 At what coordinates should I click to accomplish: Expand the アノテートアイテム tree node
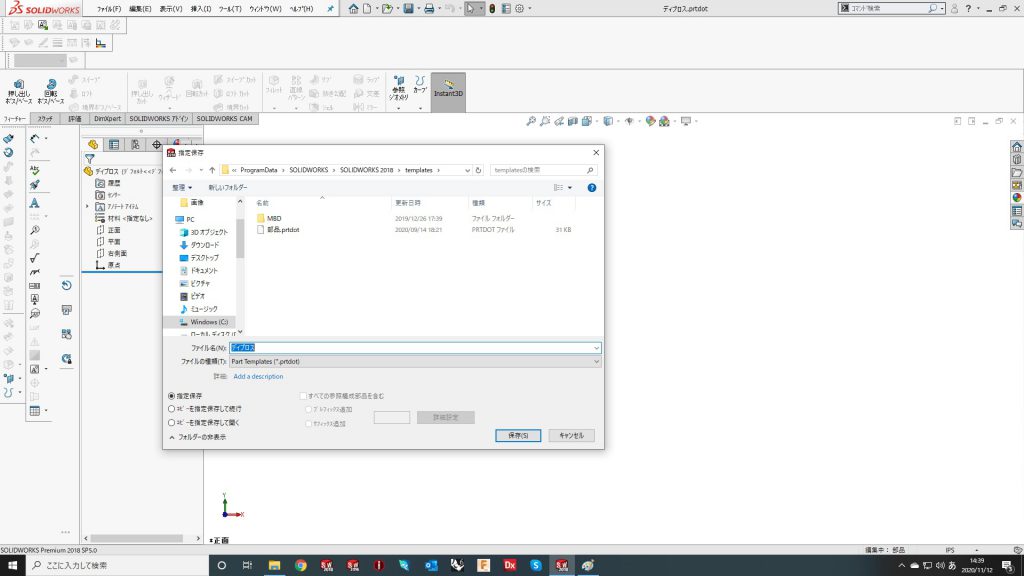(x=88, y=206)
